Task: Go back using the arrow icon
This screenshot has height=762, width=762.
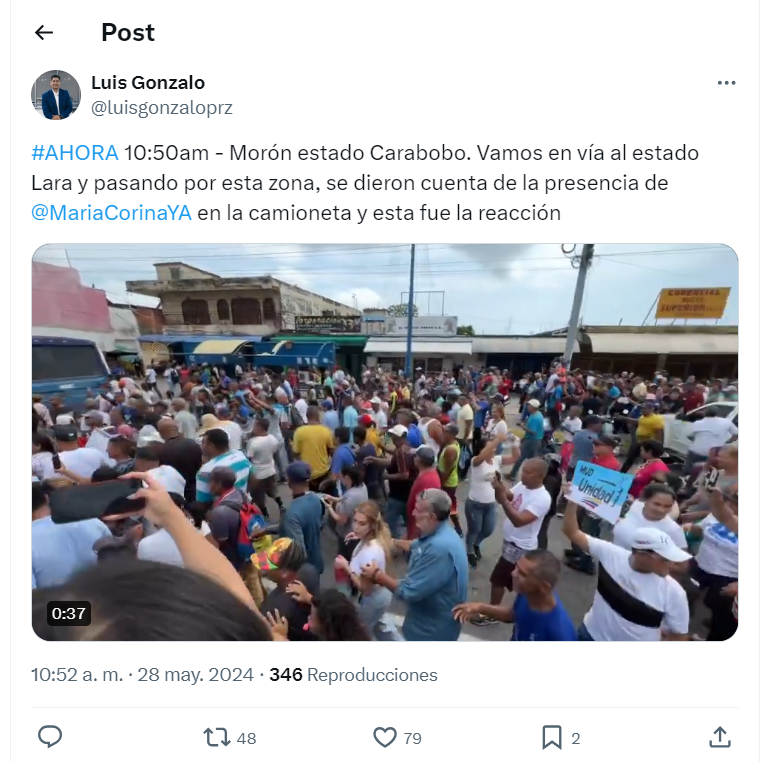Action: (x=44, y=33)
